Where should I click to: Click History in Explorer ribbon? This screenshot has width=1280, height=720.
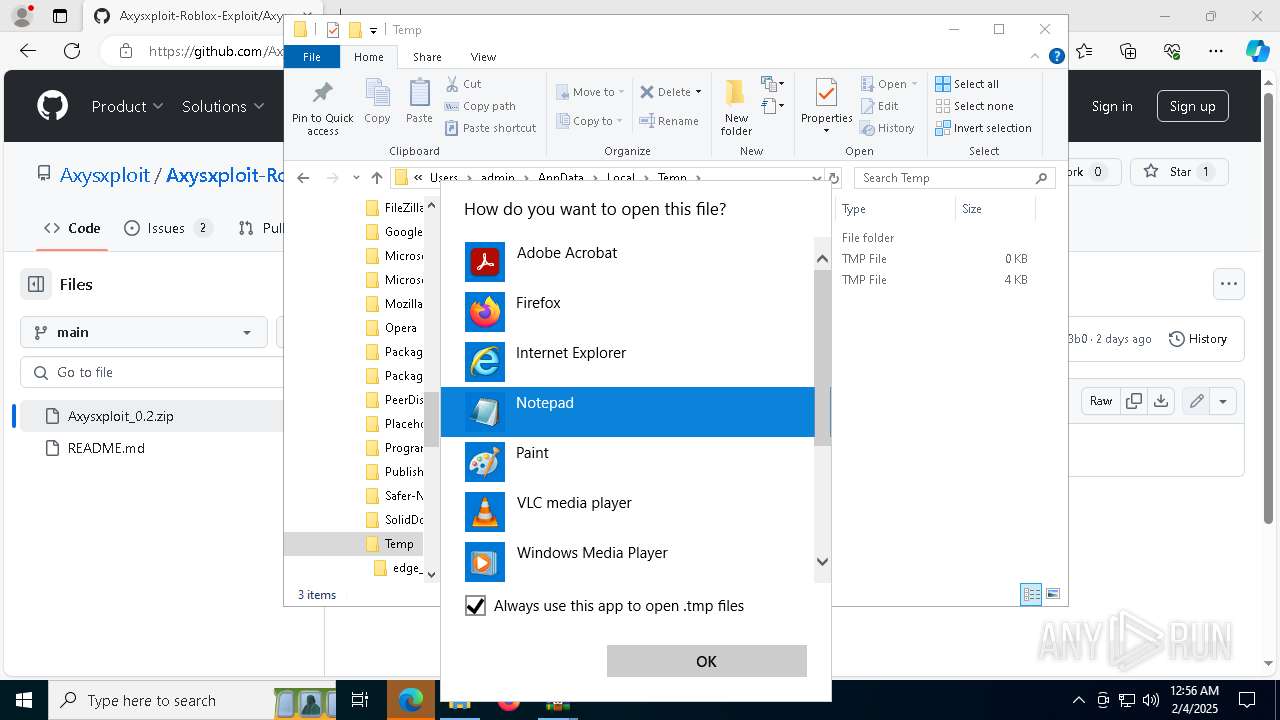(x=887, y=128)
